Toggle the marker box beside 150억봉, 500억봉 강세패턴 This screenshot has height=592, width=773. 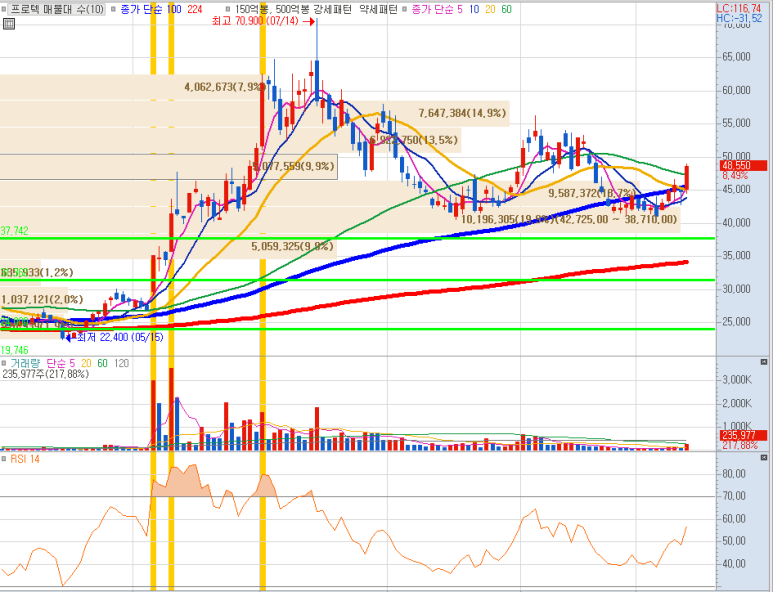tap(227, 9)
